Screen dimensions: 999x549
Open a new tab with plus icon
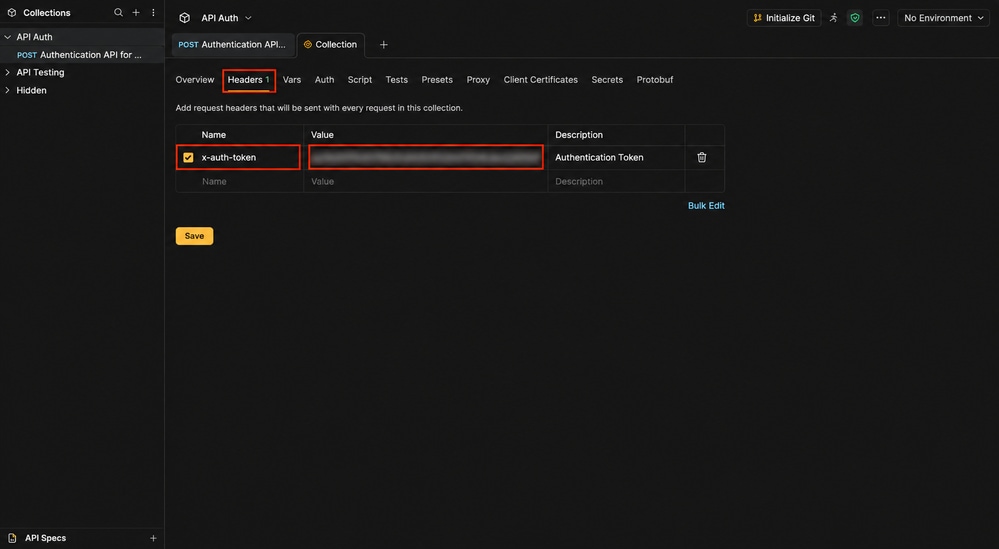coord(384,45)
